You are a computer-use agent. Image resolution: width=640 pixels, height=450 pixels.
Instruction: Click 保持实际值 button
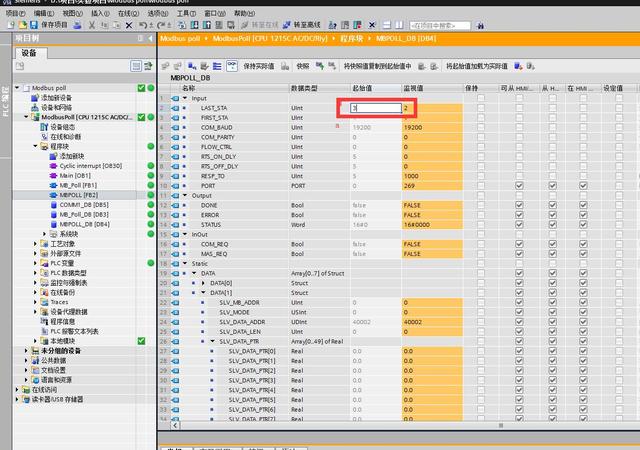[x=258, y=66]
